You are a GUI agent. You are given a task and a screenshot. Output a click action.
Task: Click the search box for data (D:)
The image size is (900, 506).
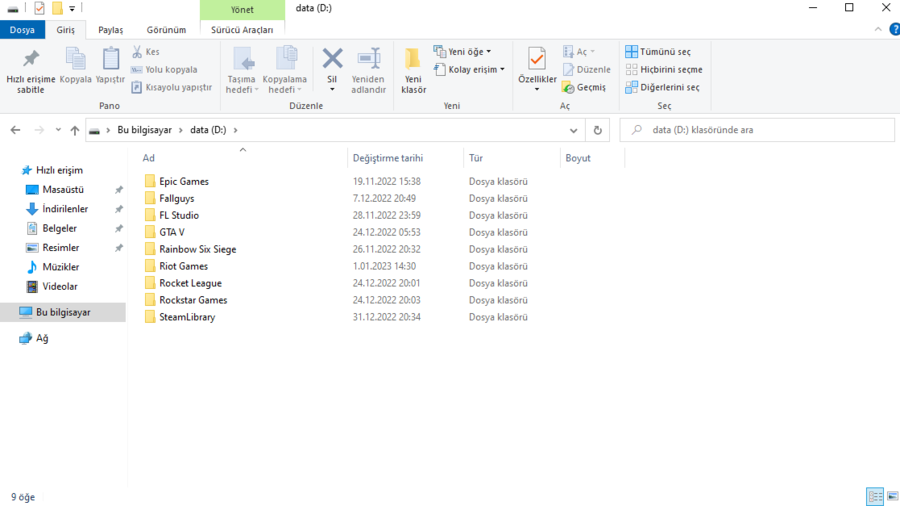(757, 130)
